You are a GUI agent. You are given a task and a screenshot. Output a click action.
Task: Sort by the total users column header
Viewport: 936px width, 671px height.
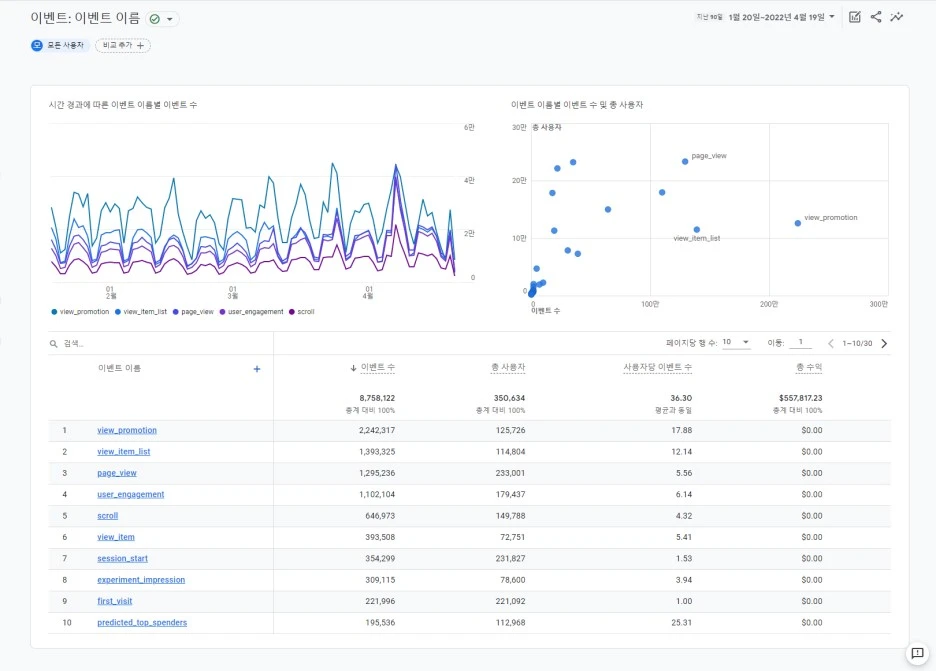[508, 367]
